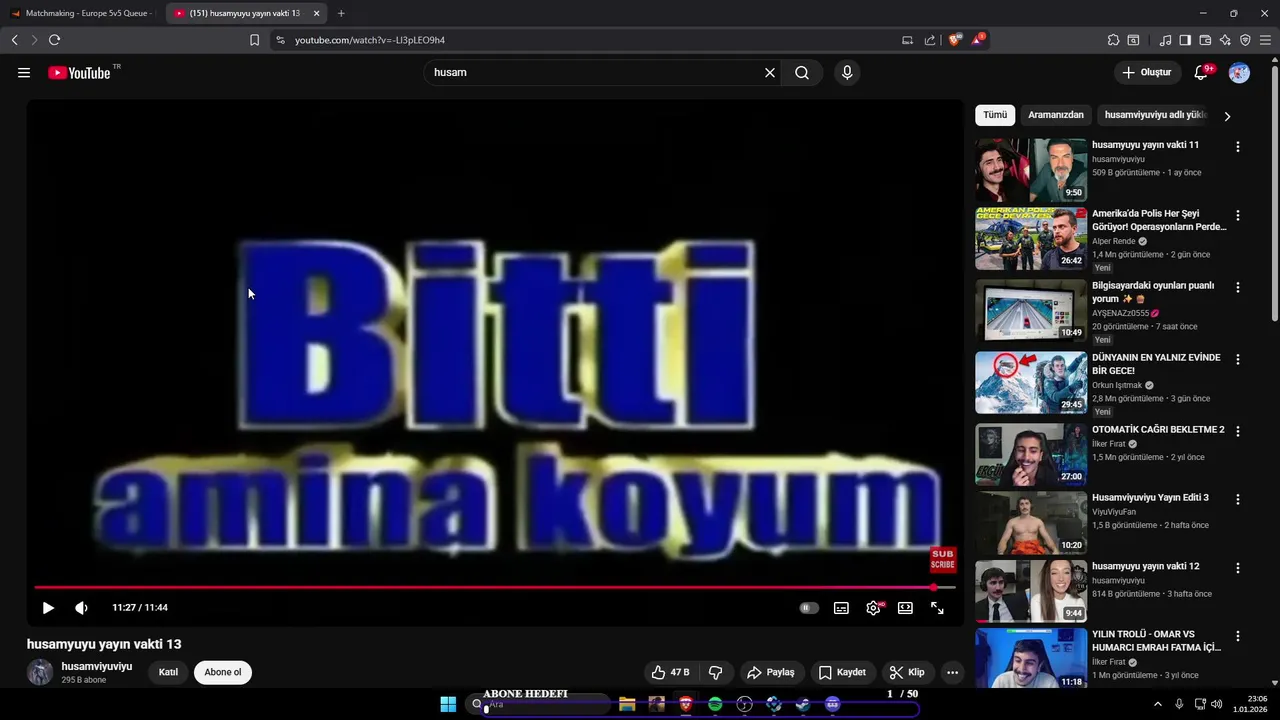
Task: Select the husamviyuviyu adlı yükle chip
Action: [x=1155, y=115]
